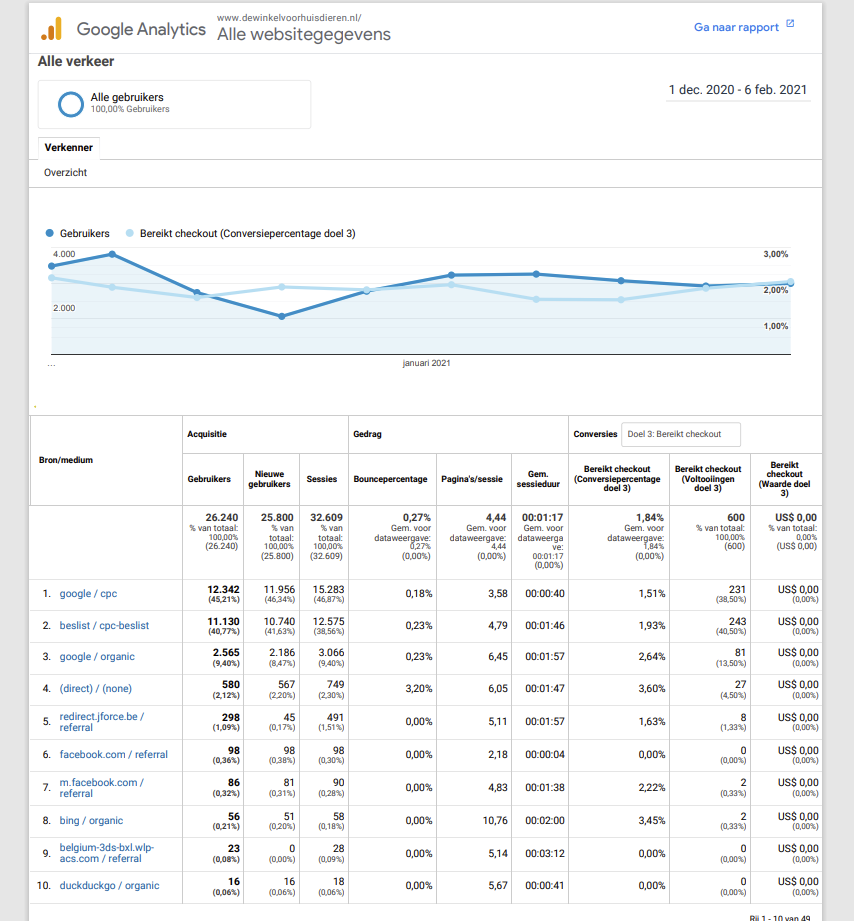The height and width of the screenshot is (921, 854).
Task: Click the 2,64% conversion rate for google / organic
Action: click(x=652, y=657)
